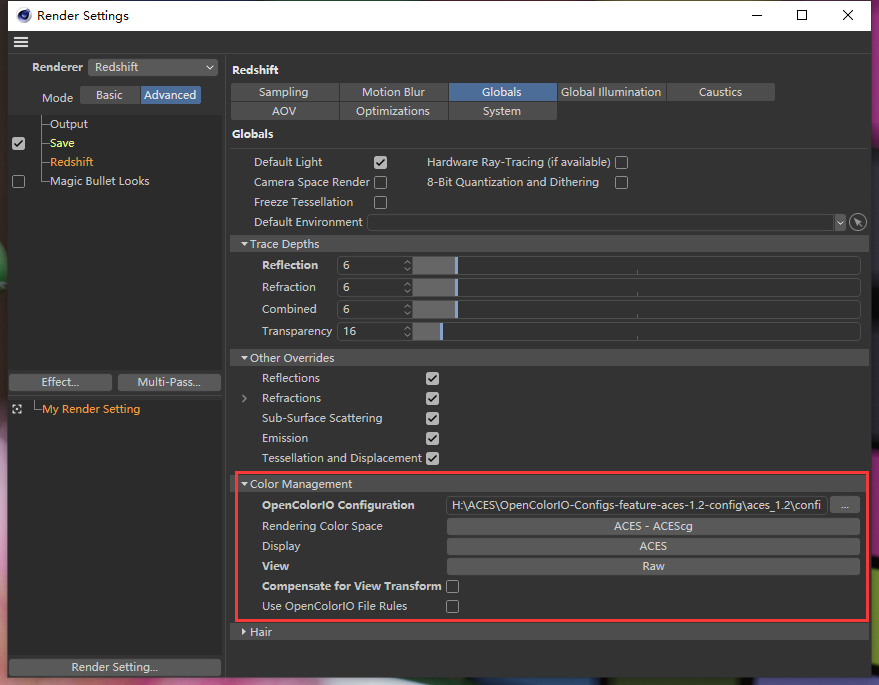Screen dimensions: 879x685
Task: Click the Cinema 4D app icon in title bar
Action: point(24,15)
